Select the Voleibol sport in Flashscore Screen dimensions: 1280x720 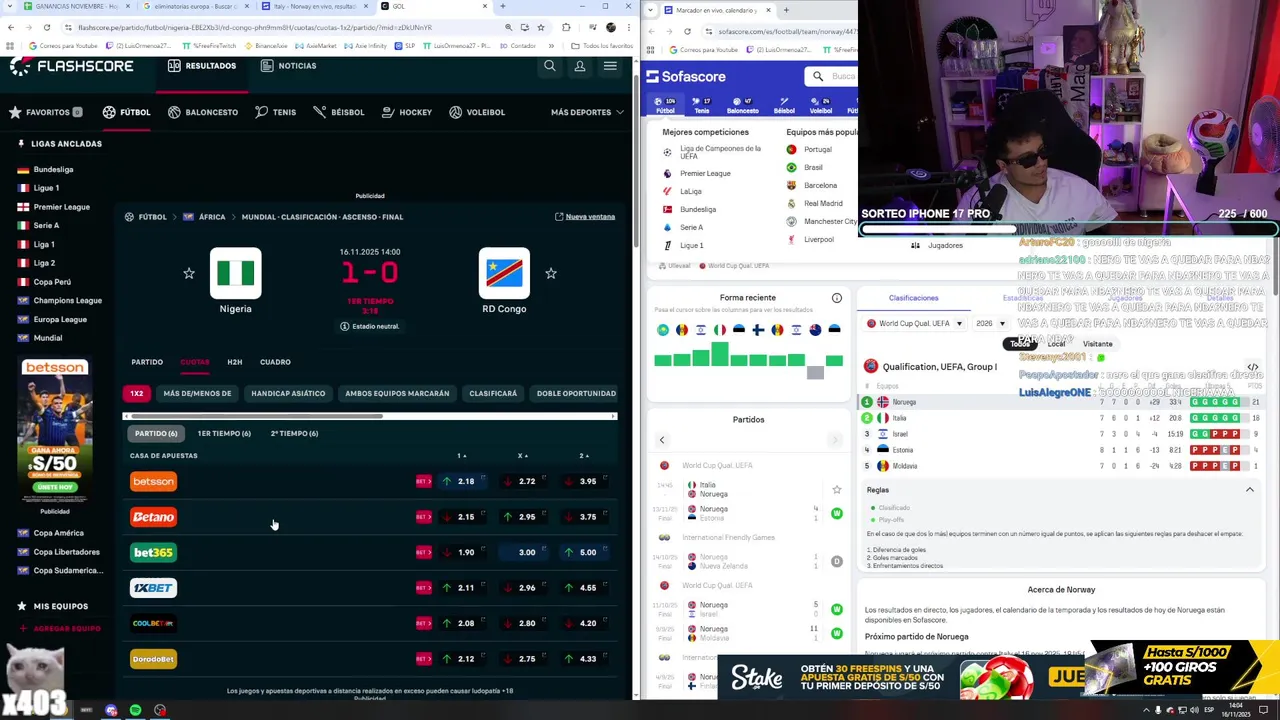click(x=477, y=112)
